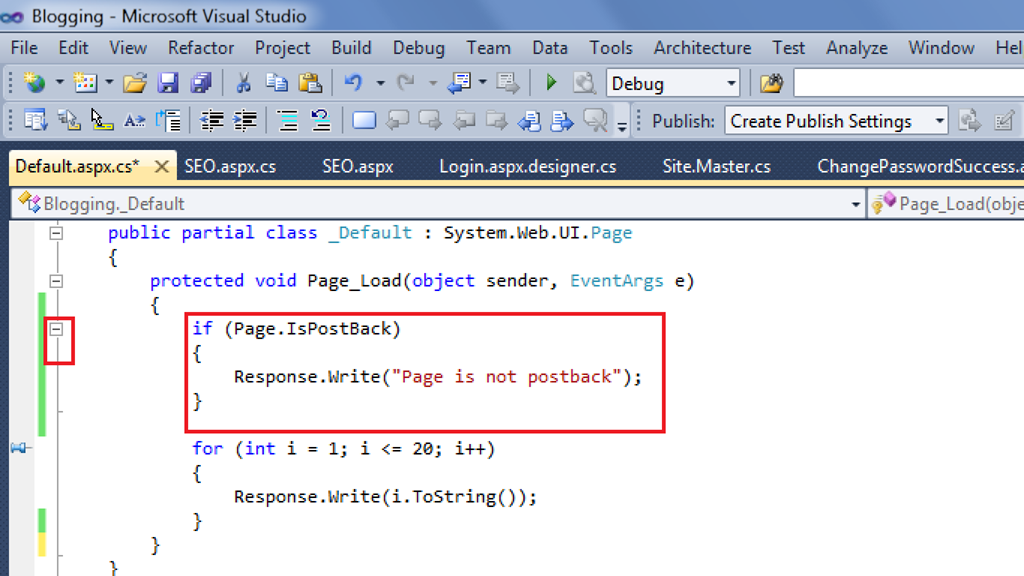
Task: Click the Decrease Line Indent icon
Action: click(x=212, y=121)
